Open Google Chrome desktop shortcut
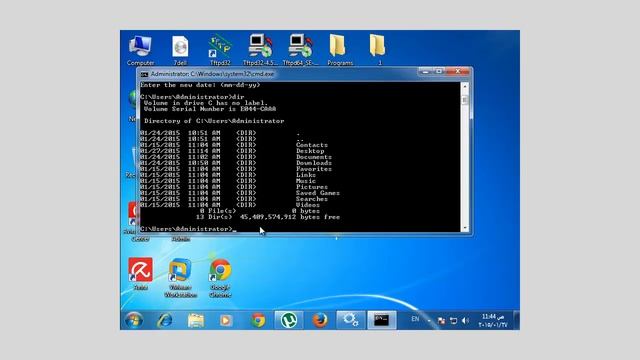 220,278
